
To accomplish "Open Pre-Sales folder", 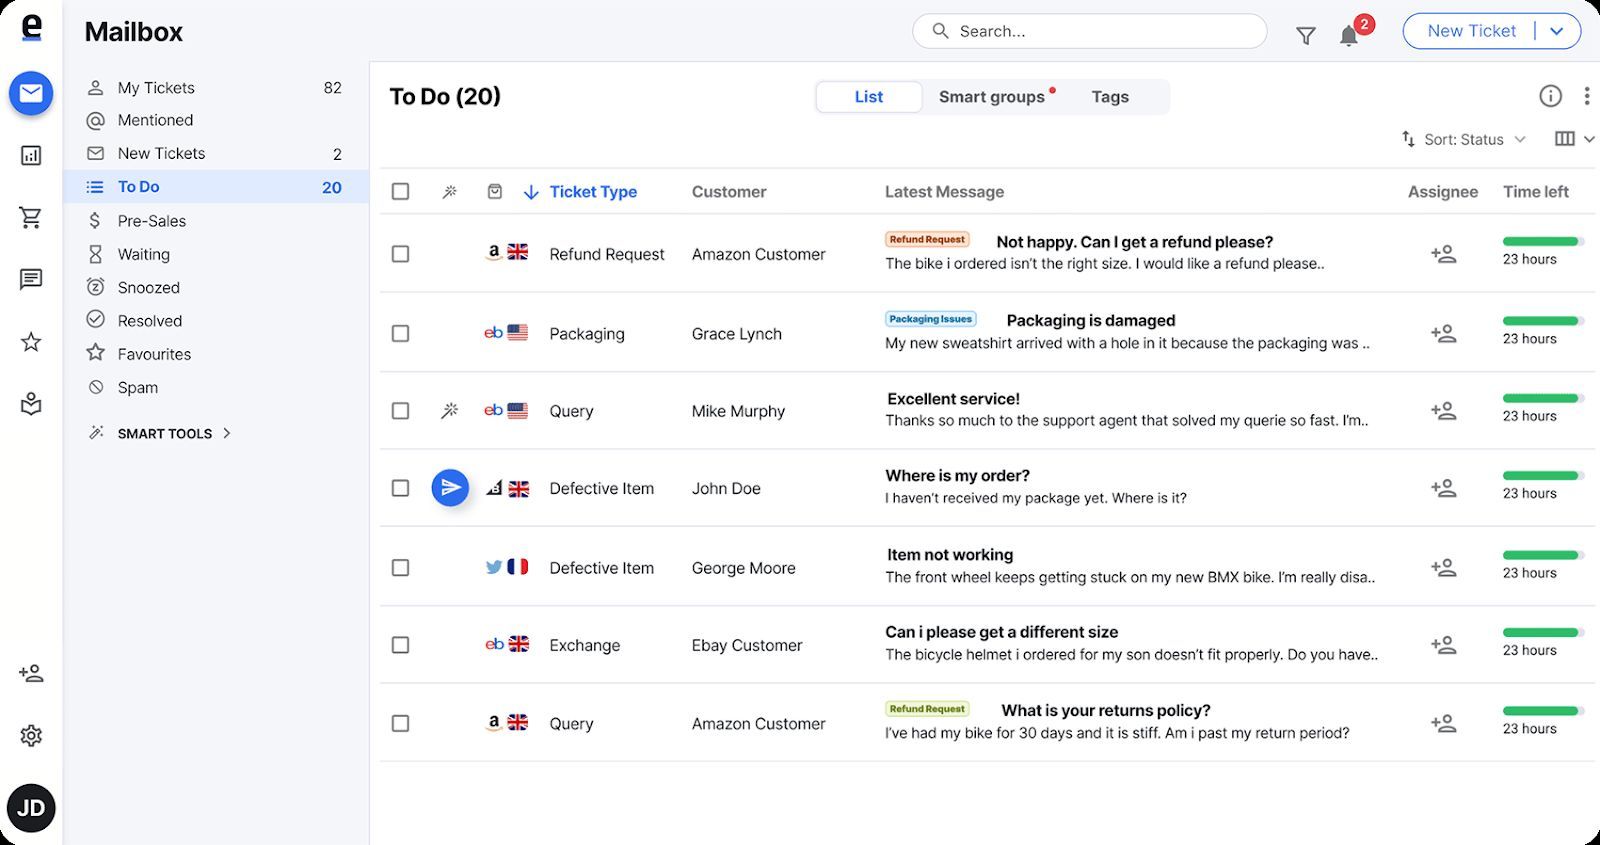I will tap(215, 221).
